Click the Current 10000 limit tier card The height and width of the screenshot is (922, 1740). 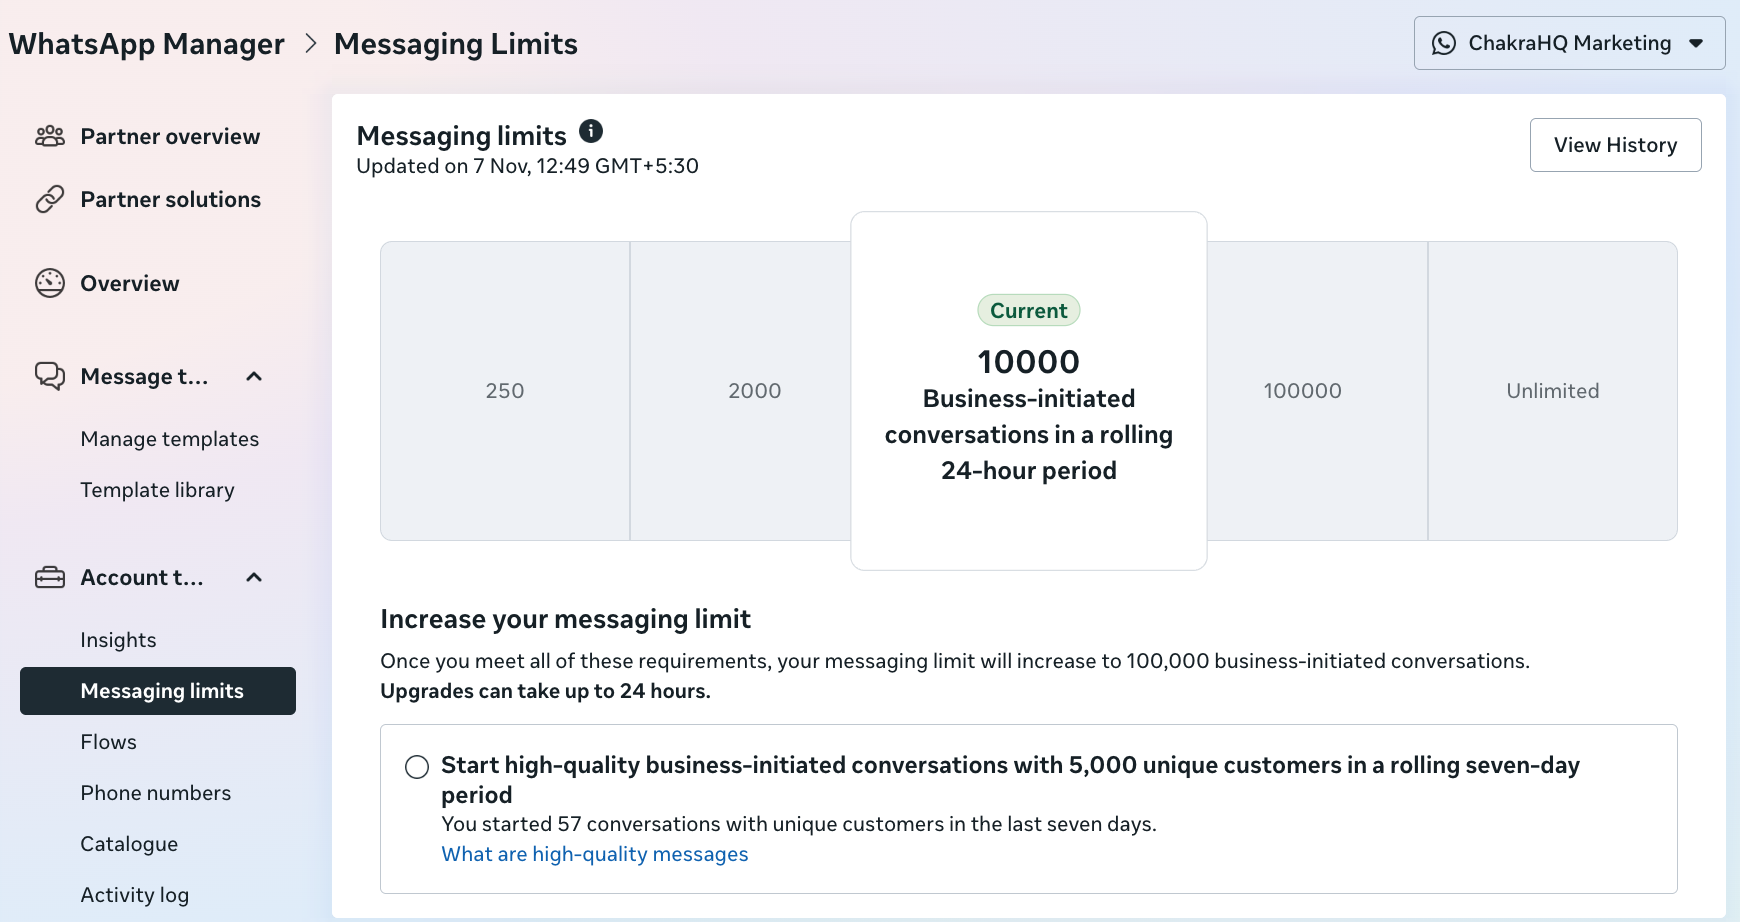pyautogui.click(x=1028, y=390)
